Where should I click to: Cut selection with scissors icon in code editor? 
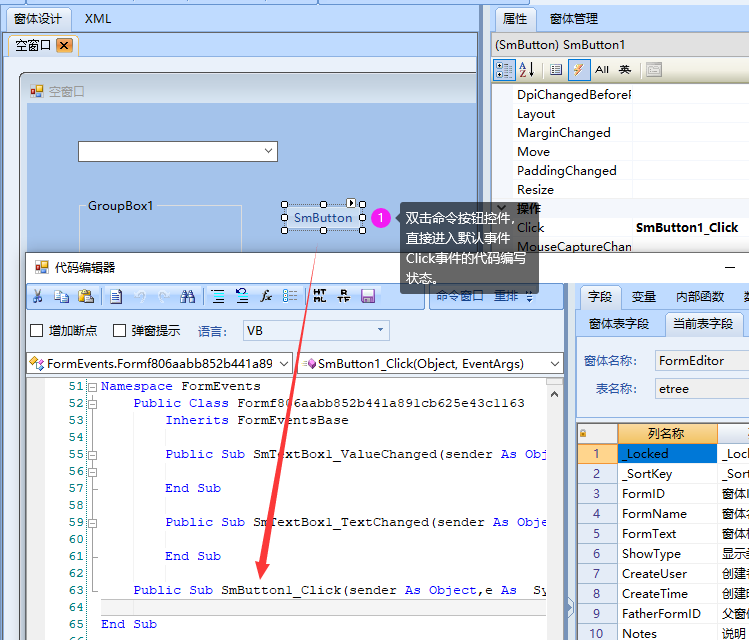point(37,297)
